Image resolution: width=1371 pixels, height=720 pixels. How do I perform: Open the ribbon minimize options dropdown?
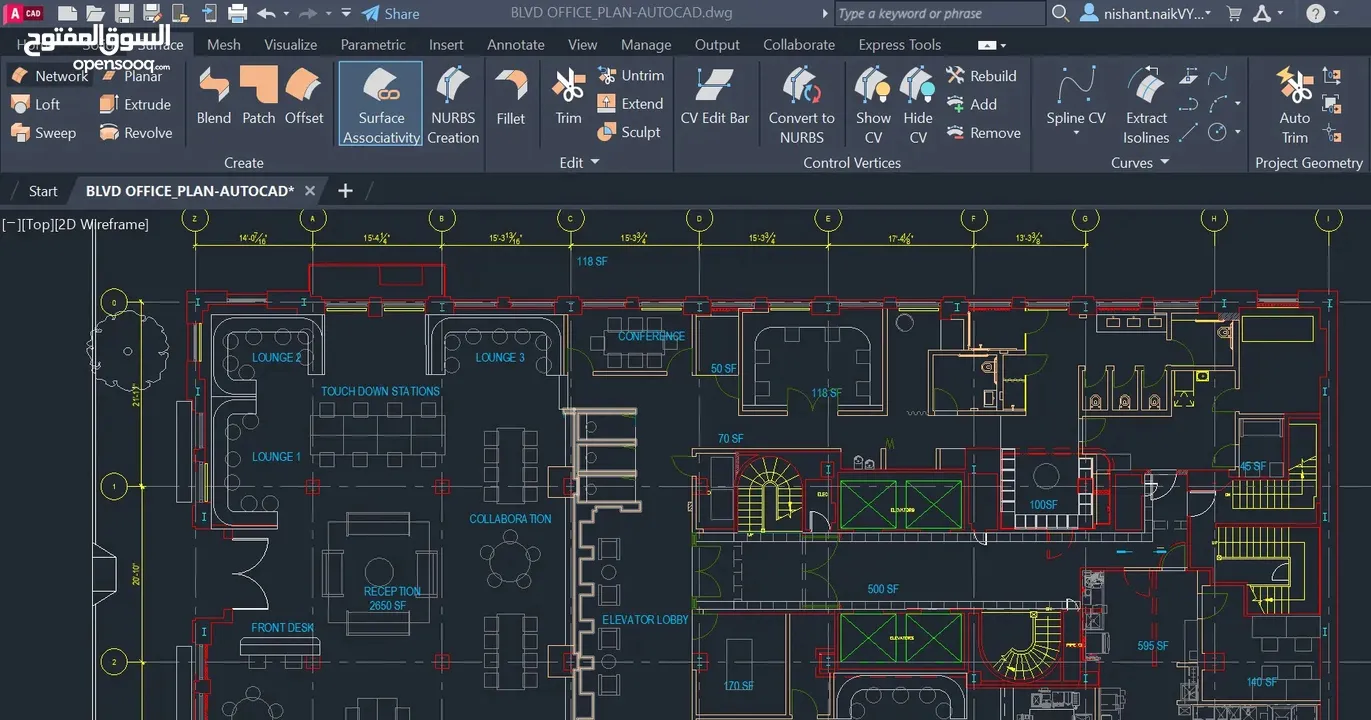pos(1003,45)
